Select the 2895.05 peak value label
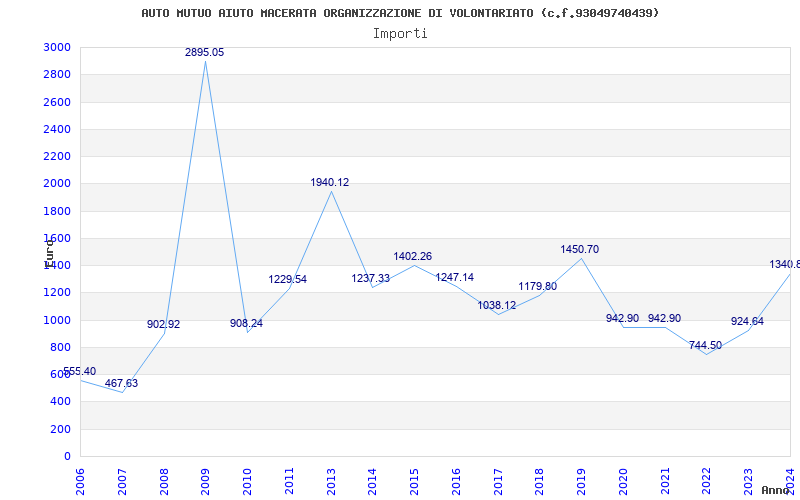800x500 pixels. [x=204, y=52]
